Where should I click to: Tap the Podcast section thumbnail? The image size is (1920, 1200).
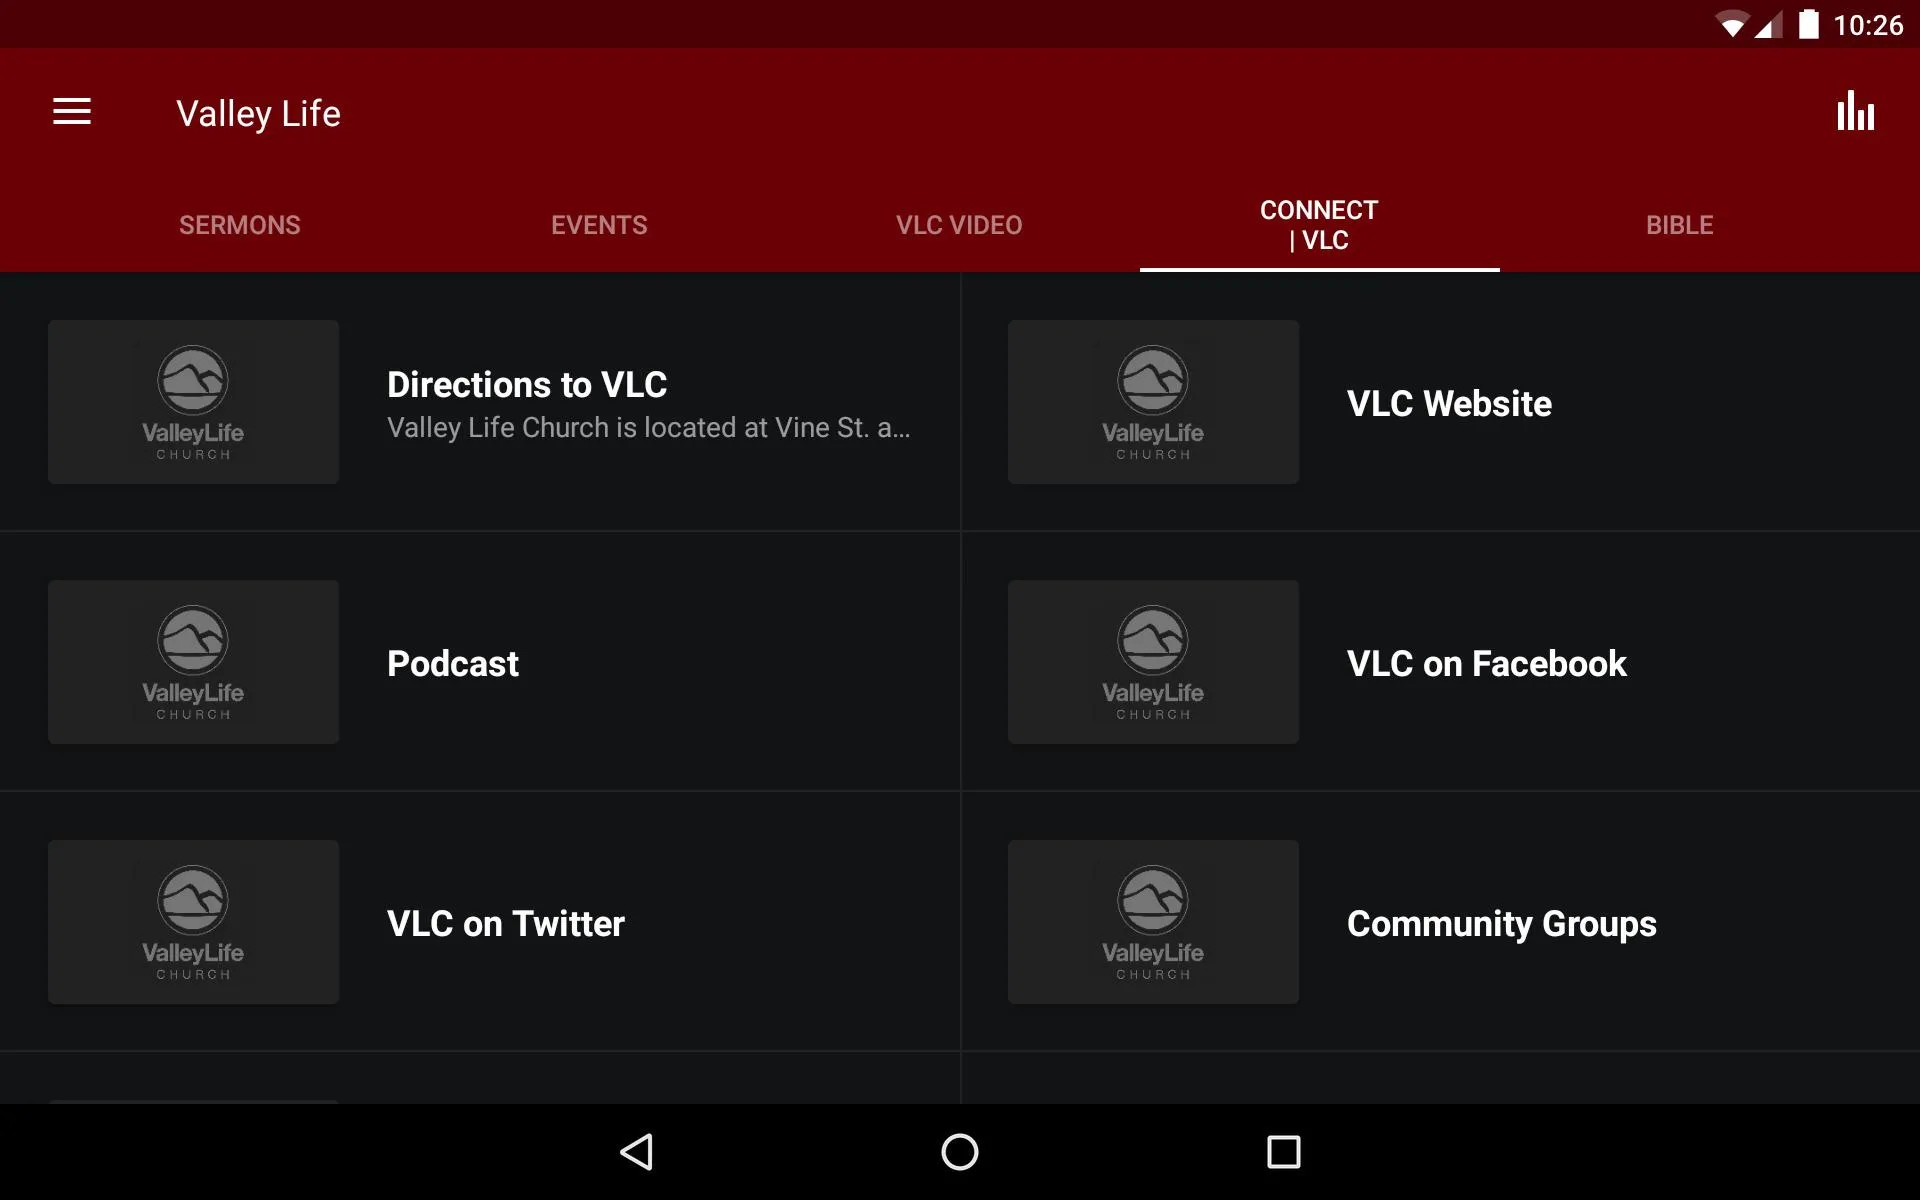pos(192,661)
